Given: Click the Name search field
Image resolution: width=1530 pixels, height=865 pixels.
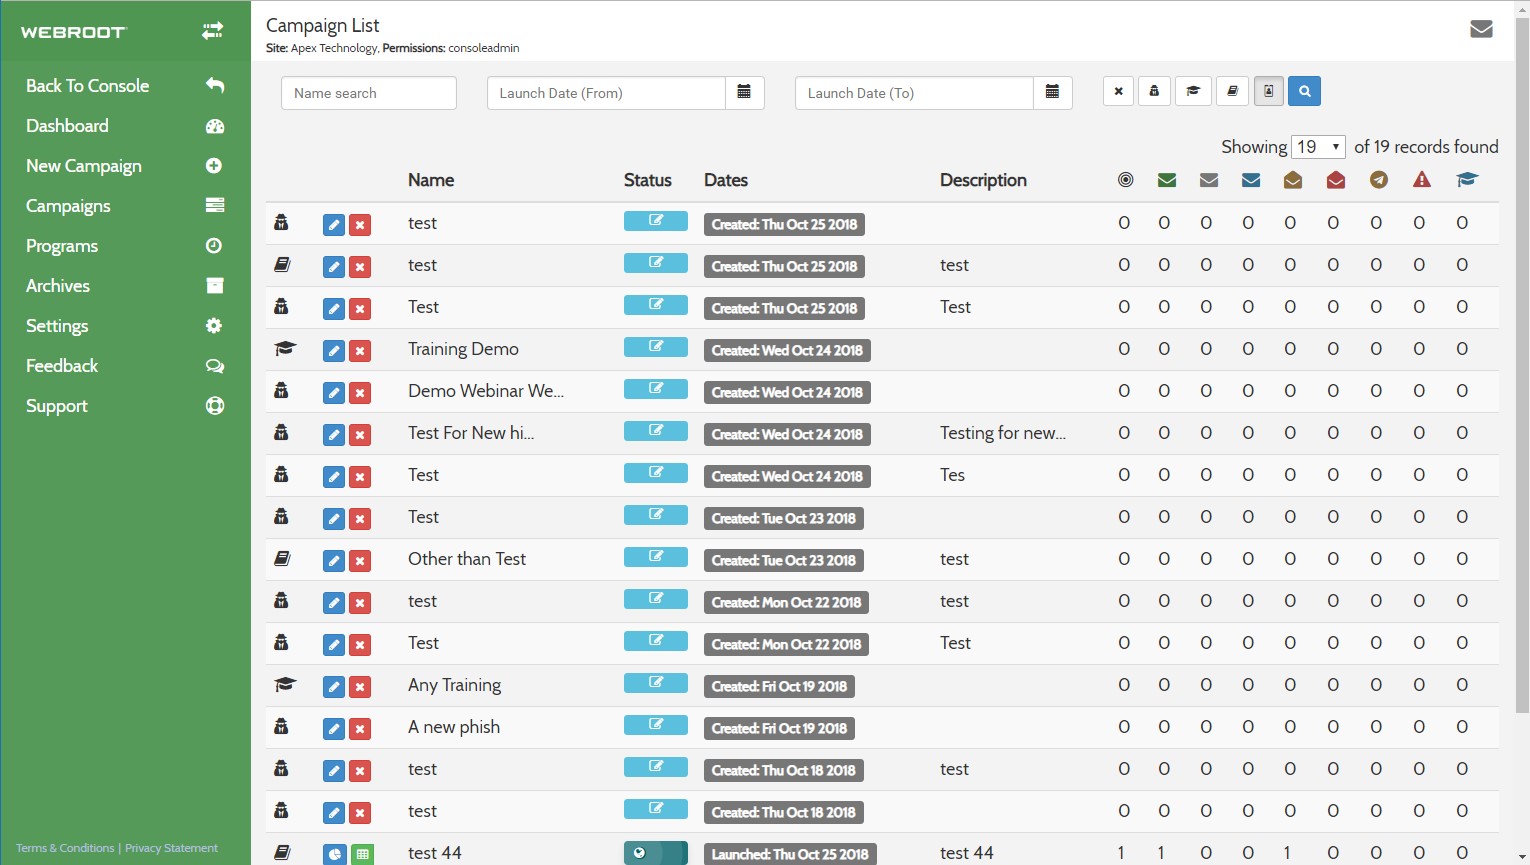Looking at the screenshot, I should [369, 93].
